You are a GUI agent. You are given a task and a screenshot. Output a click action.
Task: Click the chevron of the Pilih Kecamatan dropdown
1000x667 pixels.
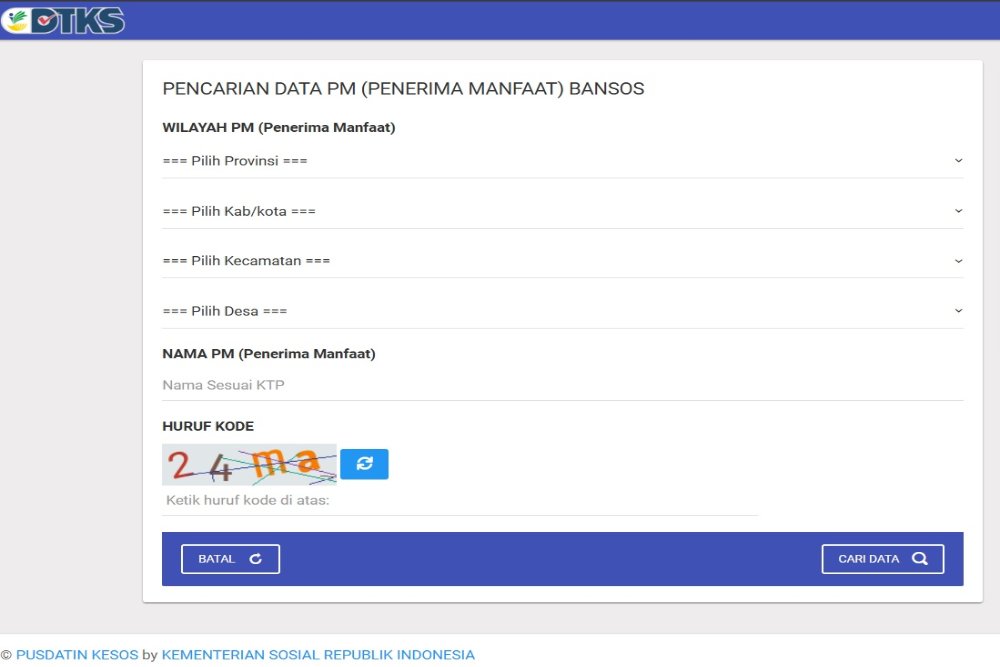[x=958, y=260]
